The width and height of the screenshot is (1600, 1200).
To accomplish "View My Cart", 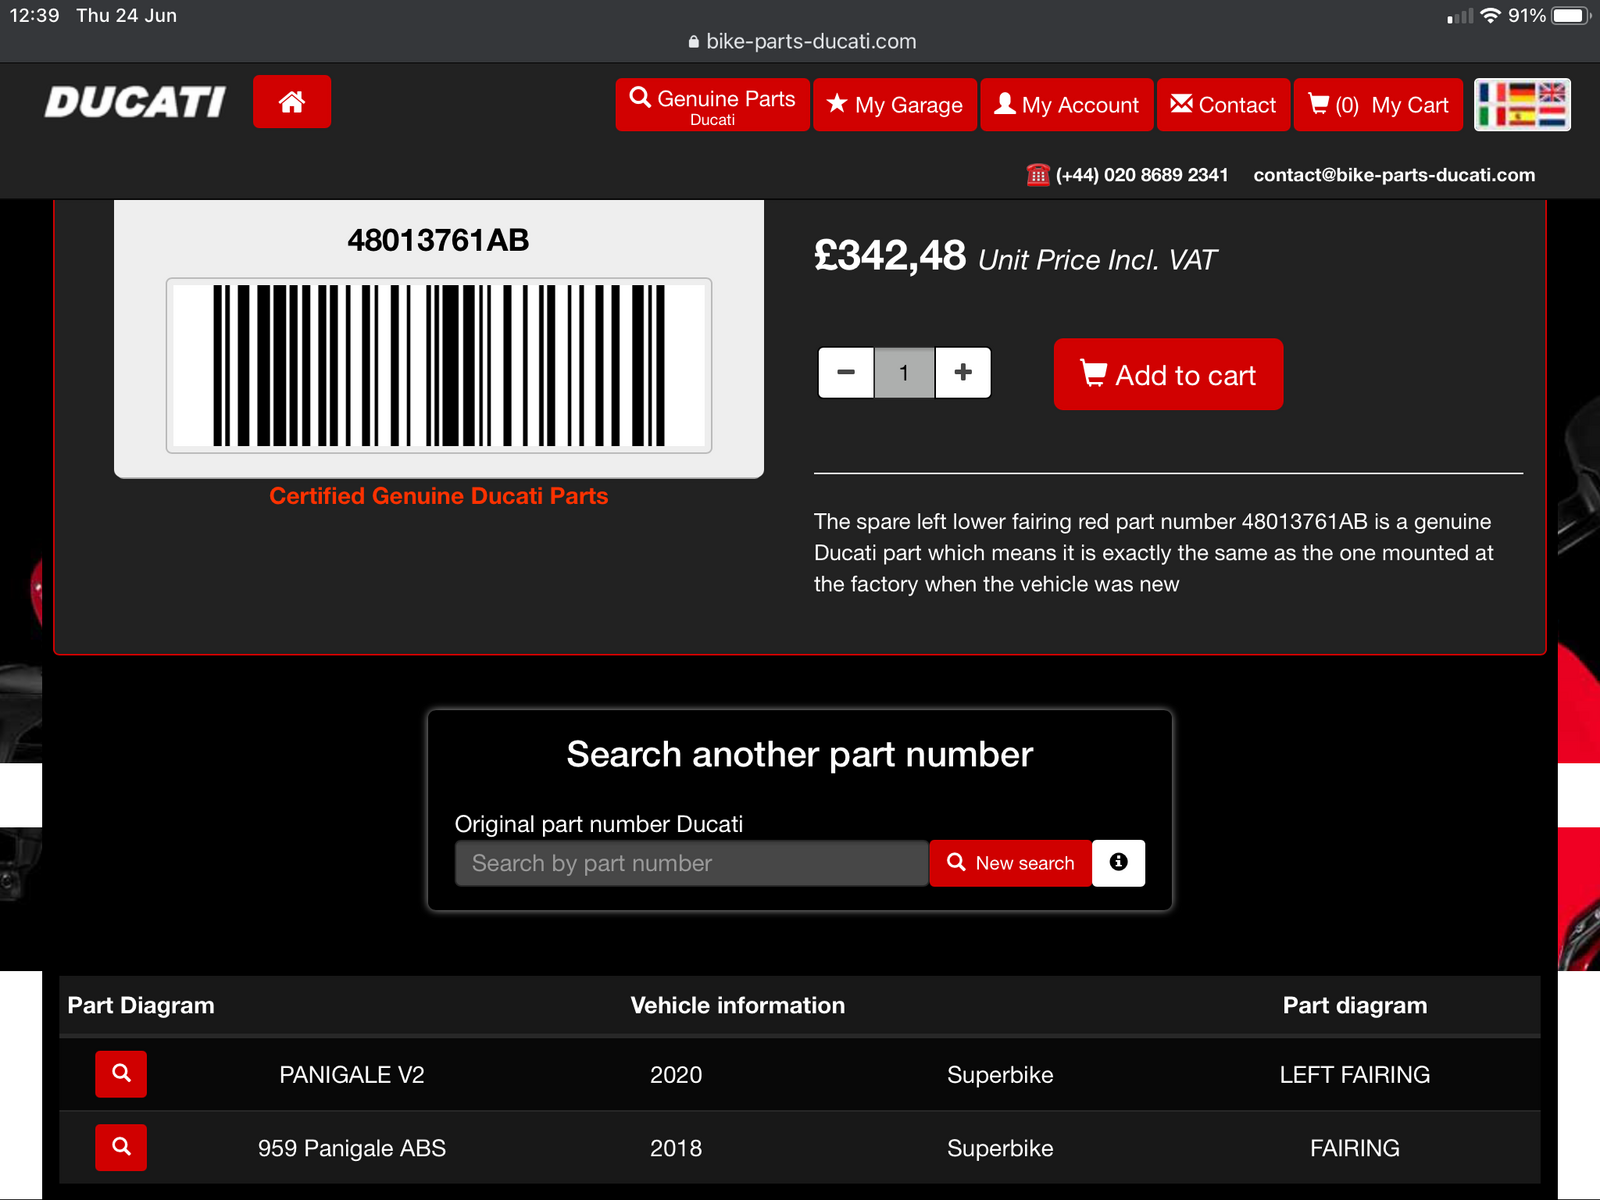I will pos(1378,105).
